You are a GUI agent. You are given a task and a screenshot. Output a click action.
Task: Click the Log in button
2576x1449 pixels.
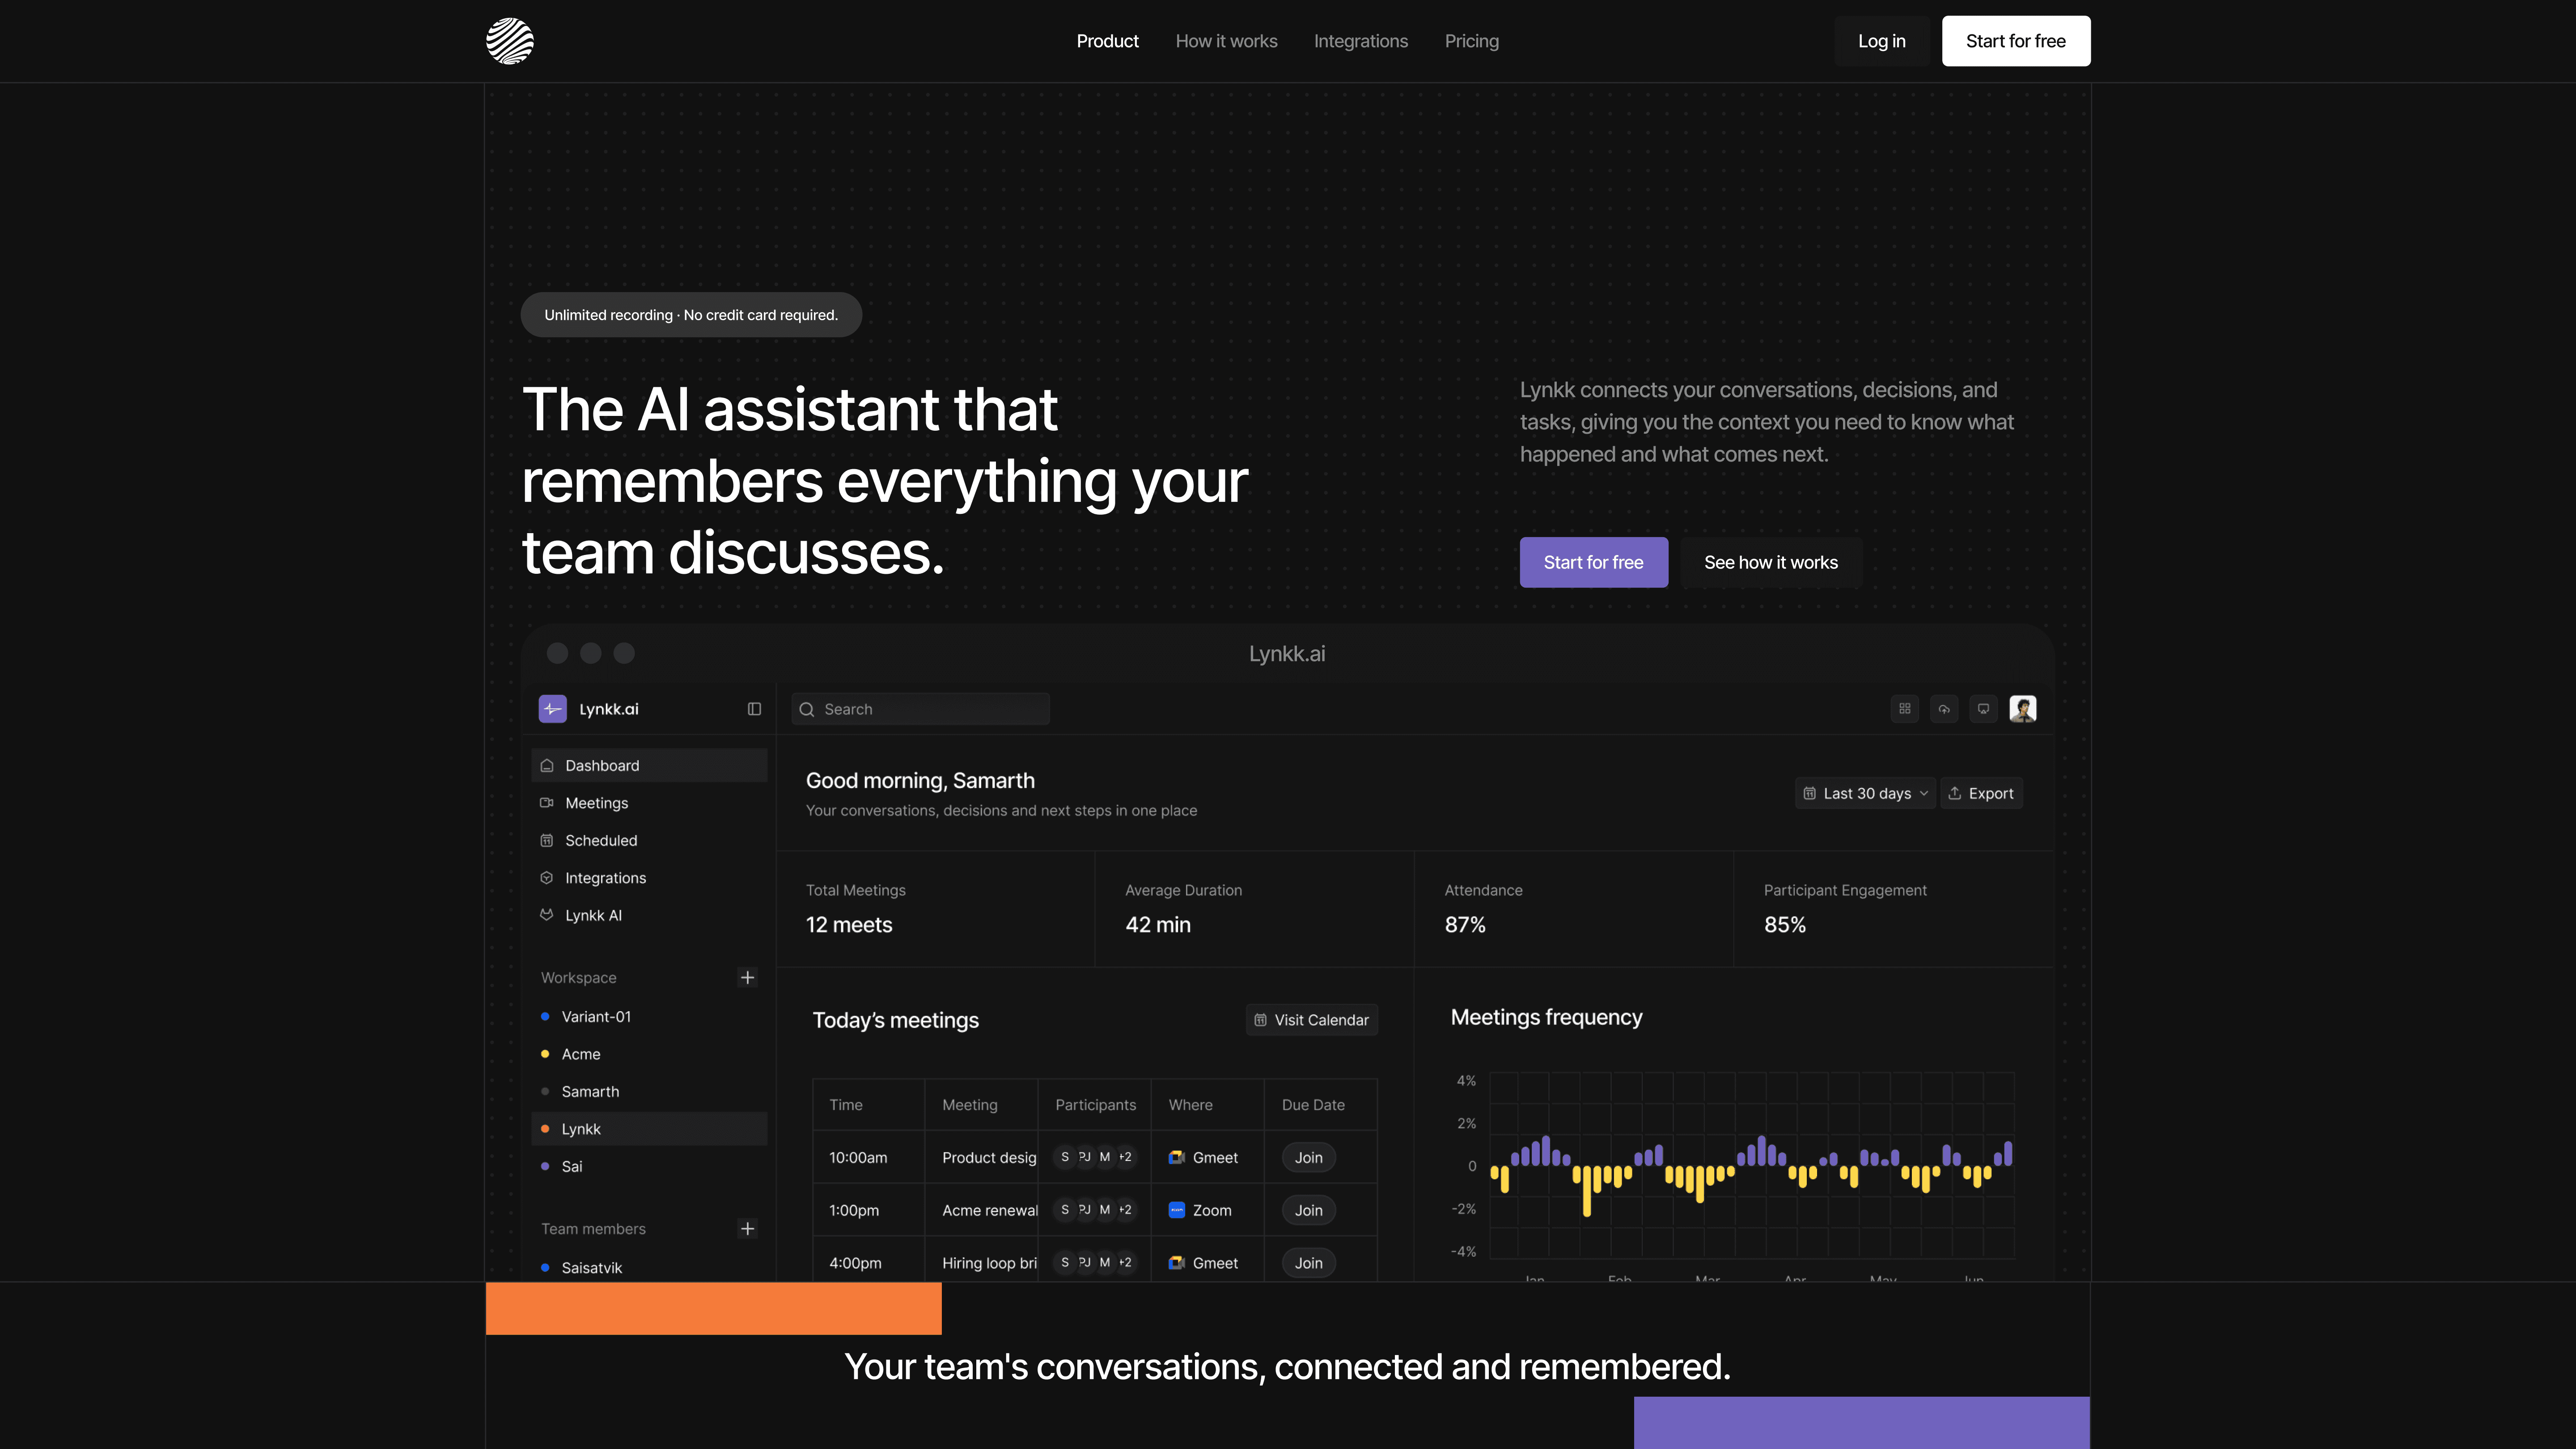[1881, 41]
